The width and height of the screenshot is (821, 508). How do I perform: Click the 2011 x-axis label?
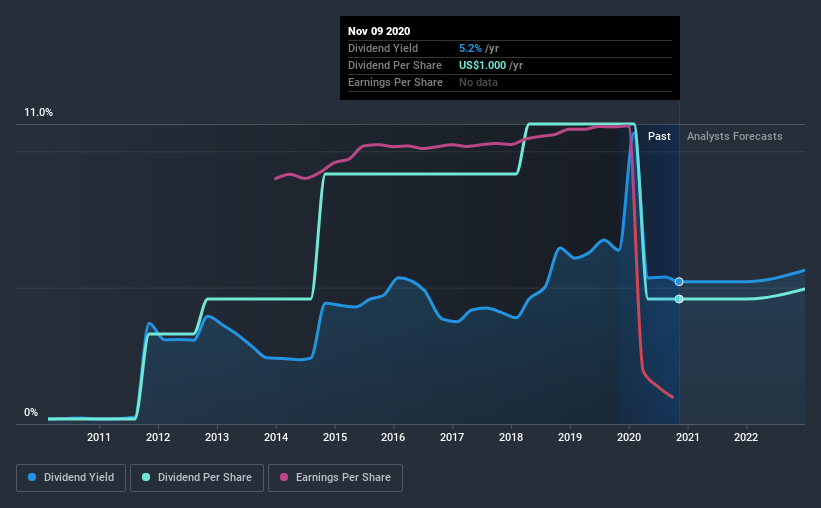click(98, 437)
